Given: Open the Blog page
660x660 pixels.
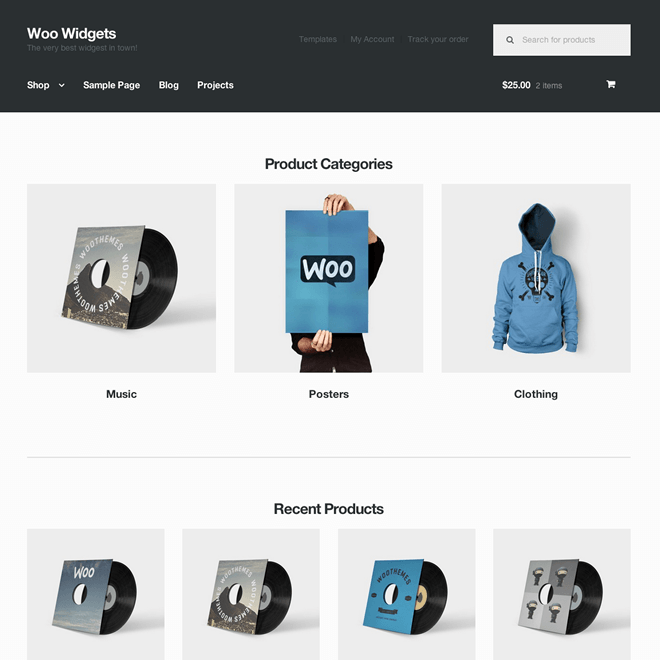Looking at the screenshot, I should [x=169, y=85].
